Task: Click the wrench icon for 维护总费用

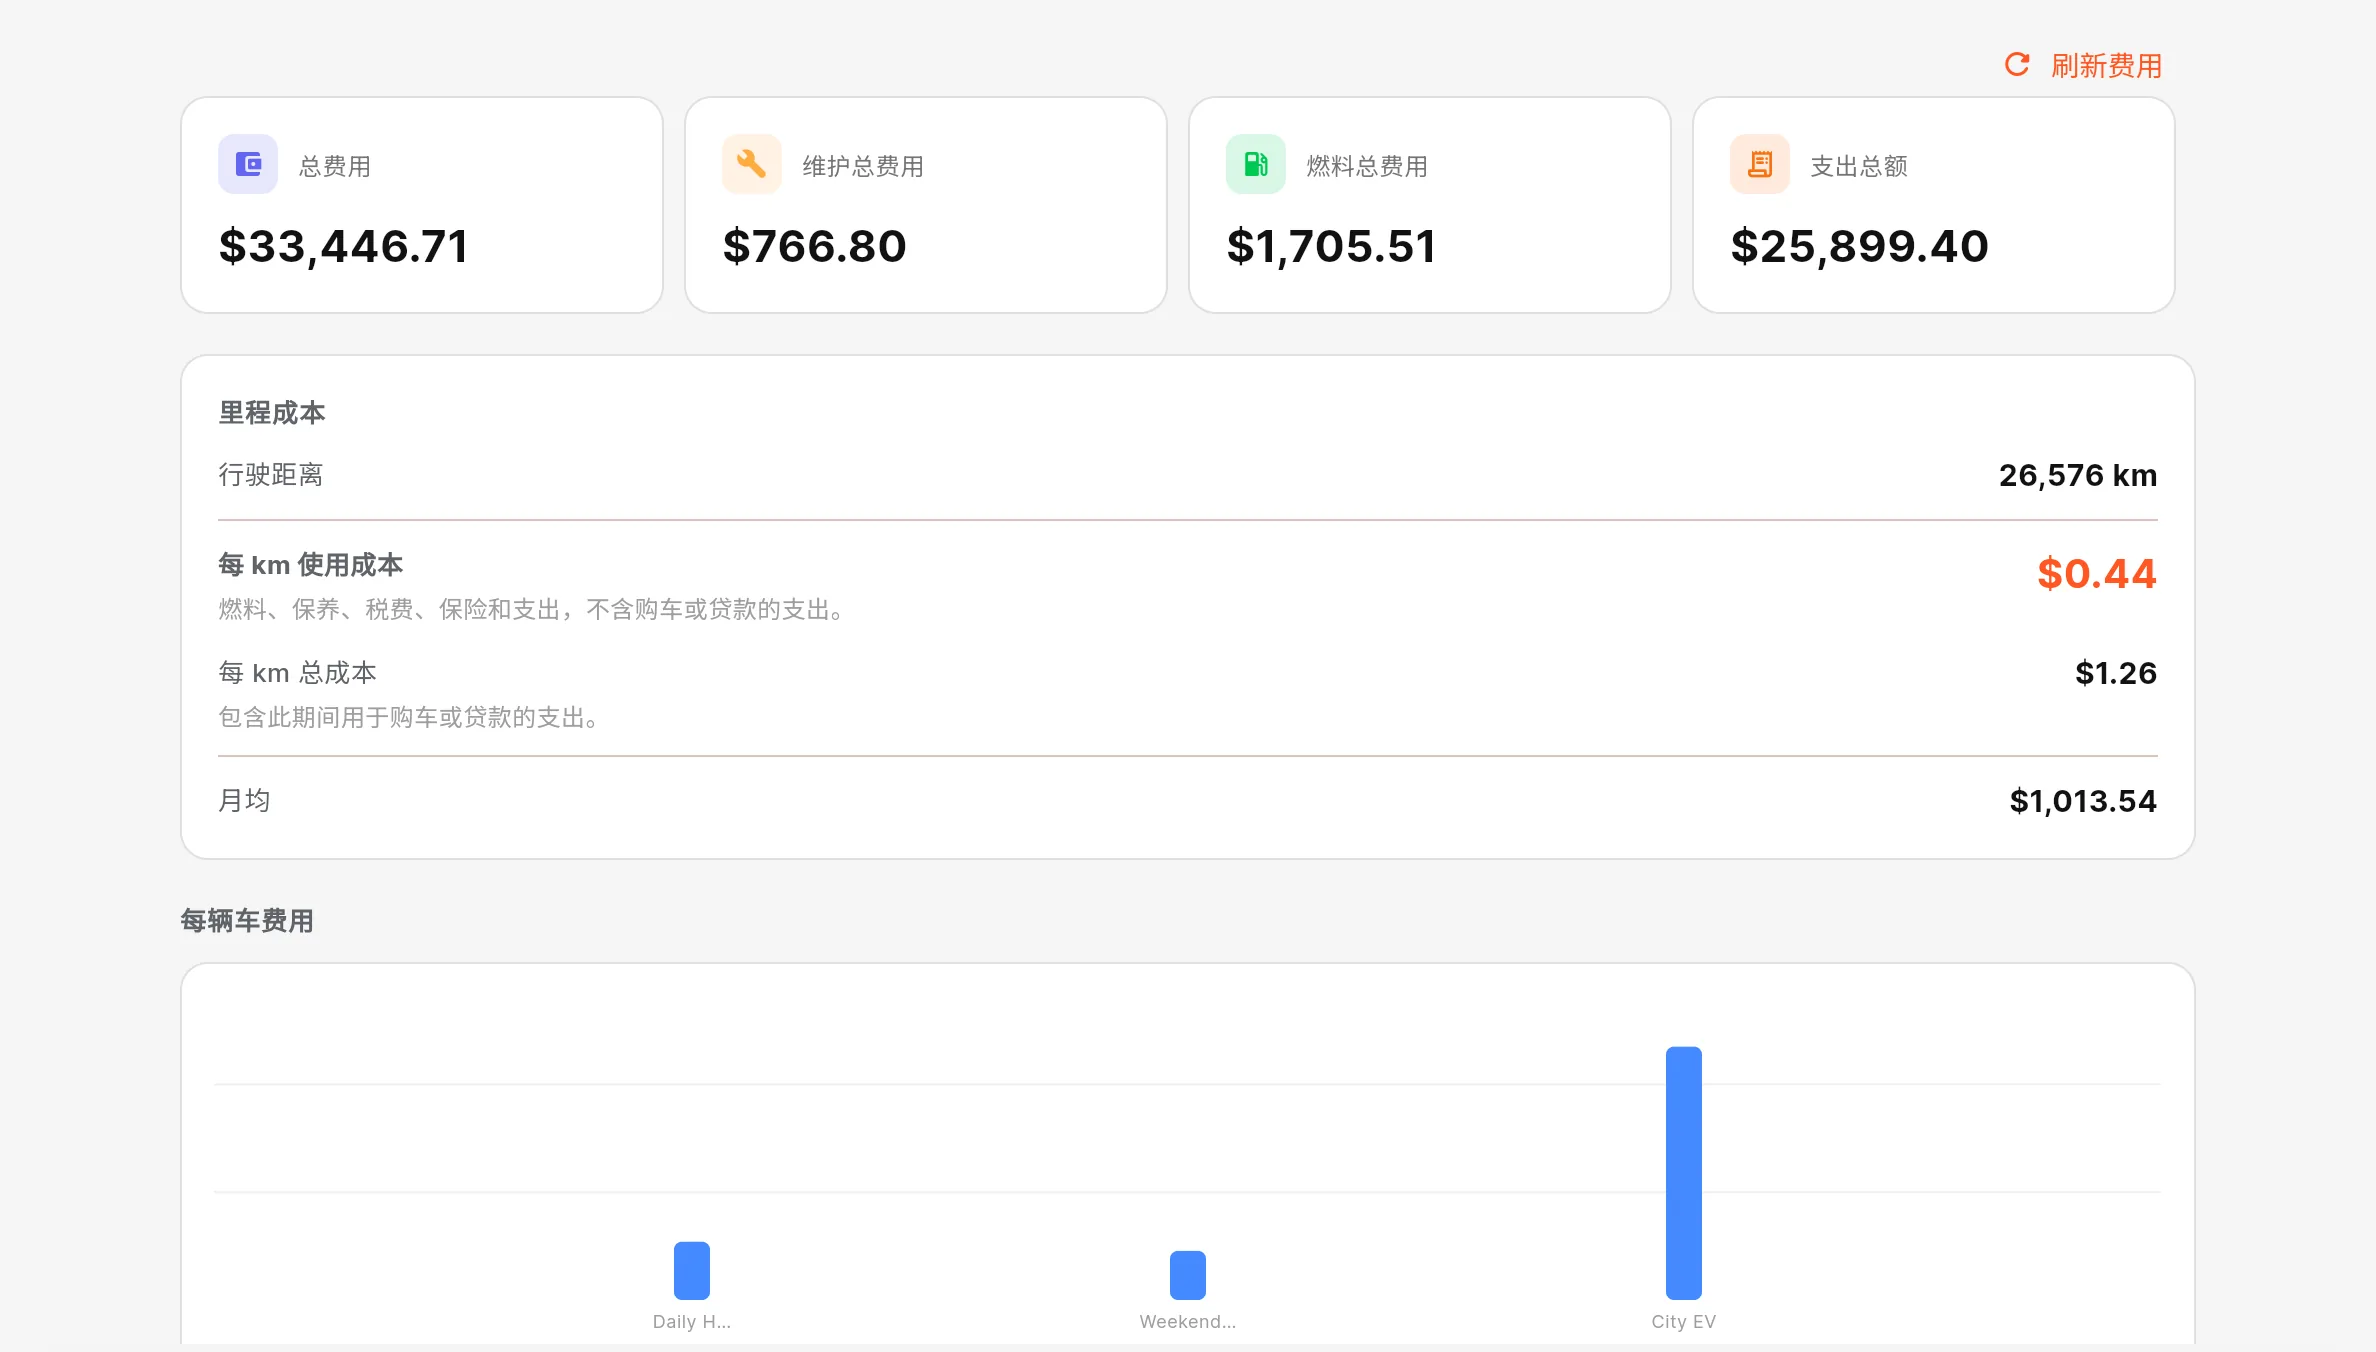Action: tap(752, 164)
